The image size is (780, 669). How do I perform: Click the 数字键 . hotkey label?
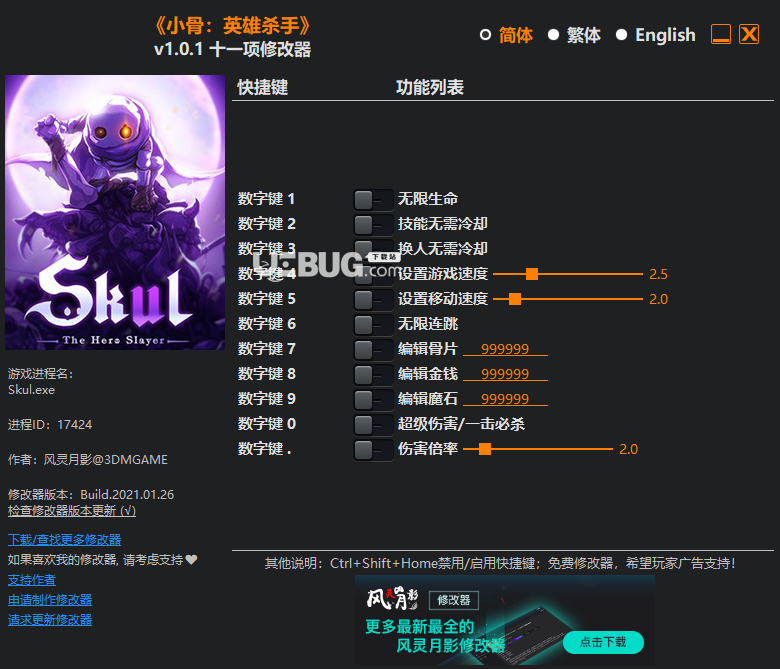265,449
